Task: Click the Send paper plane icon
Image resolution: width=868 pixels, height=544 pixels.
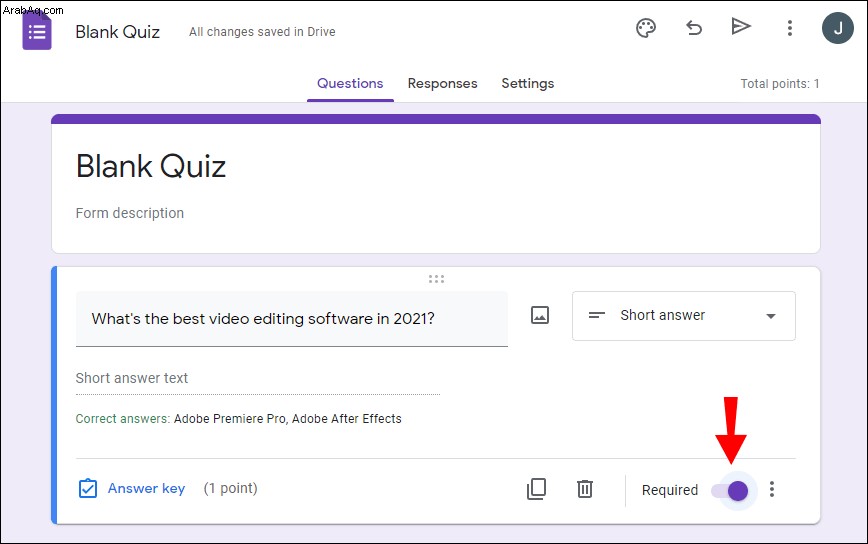Action: (x=741, y=26)
